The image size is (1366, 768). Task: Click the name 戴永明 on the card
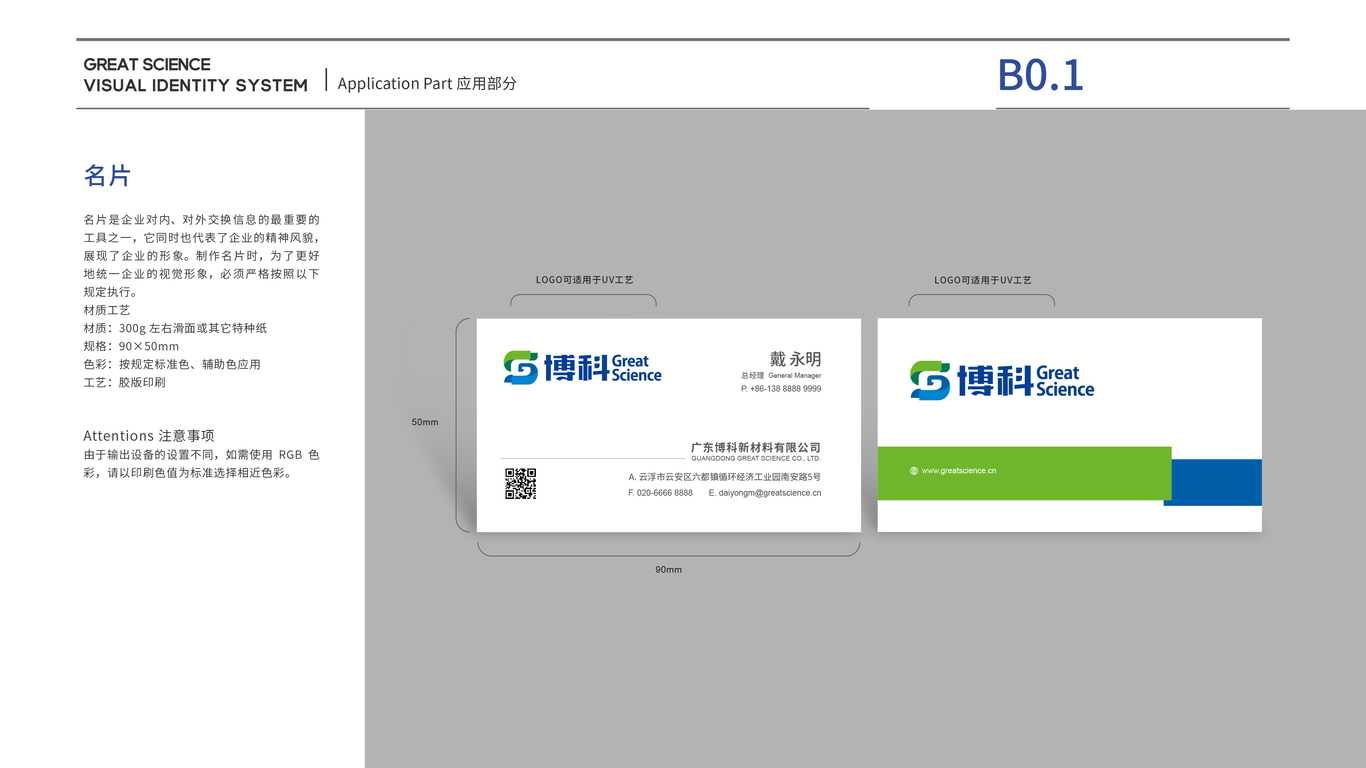pos(795,359)
